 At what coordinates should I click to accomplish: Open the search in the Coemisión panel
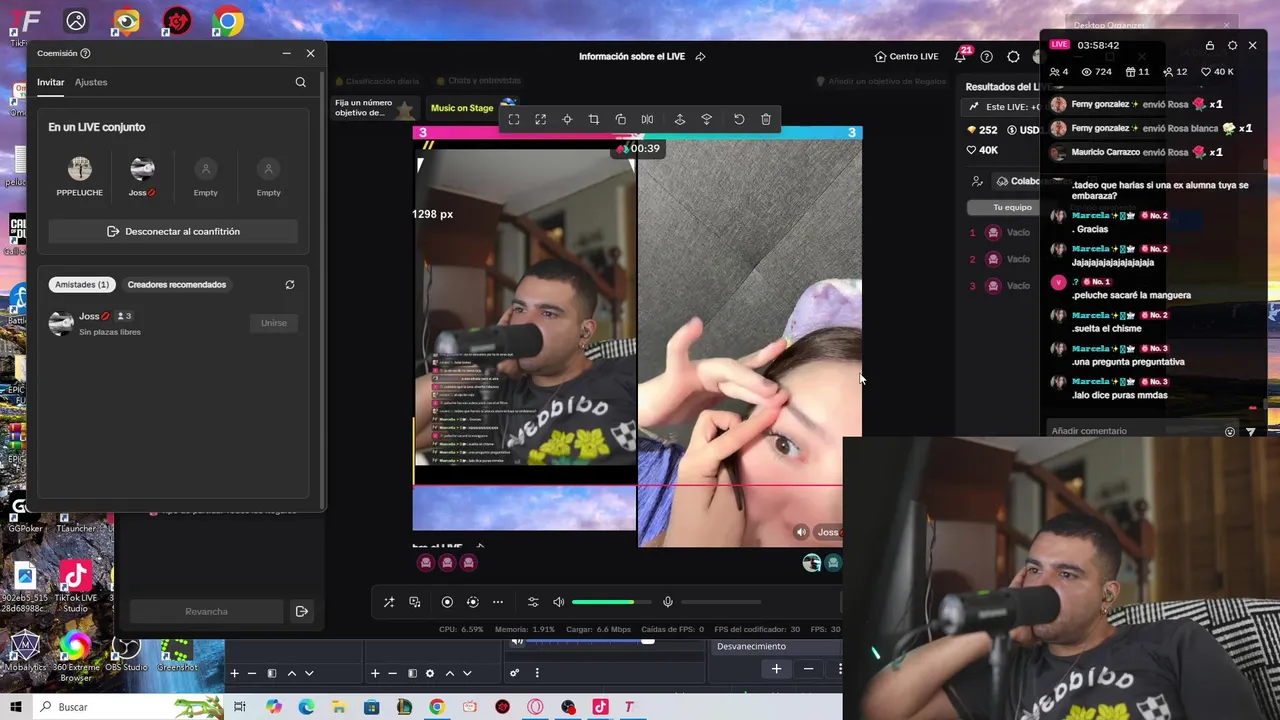click(x=300, y=82)
